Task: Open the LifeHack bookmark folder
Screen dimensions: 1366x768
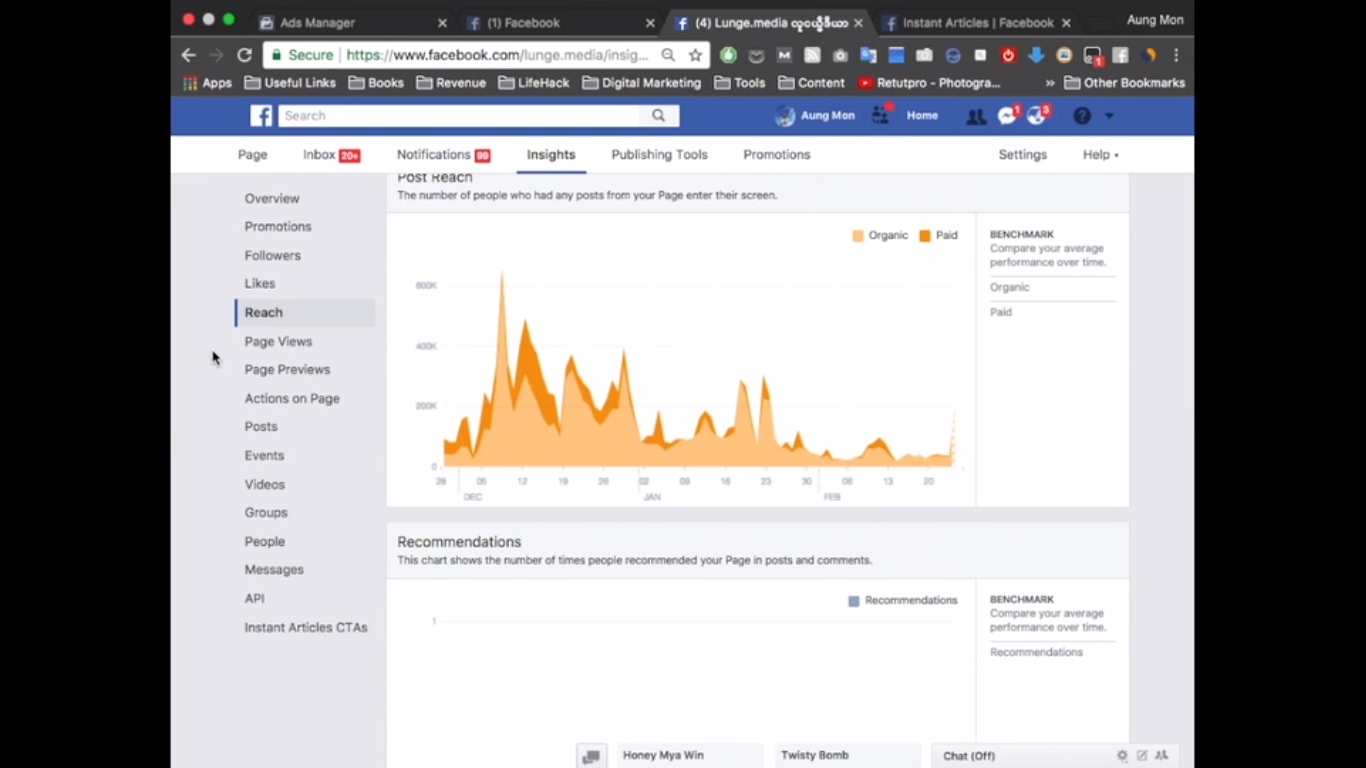Action: (x=534, y=83)
